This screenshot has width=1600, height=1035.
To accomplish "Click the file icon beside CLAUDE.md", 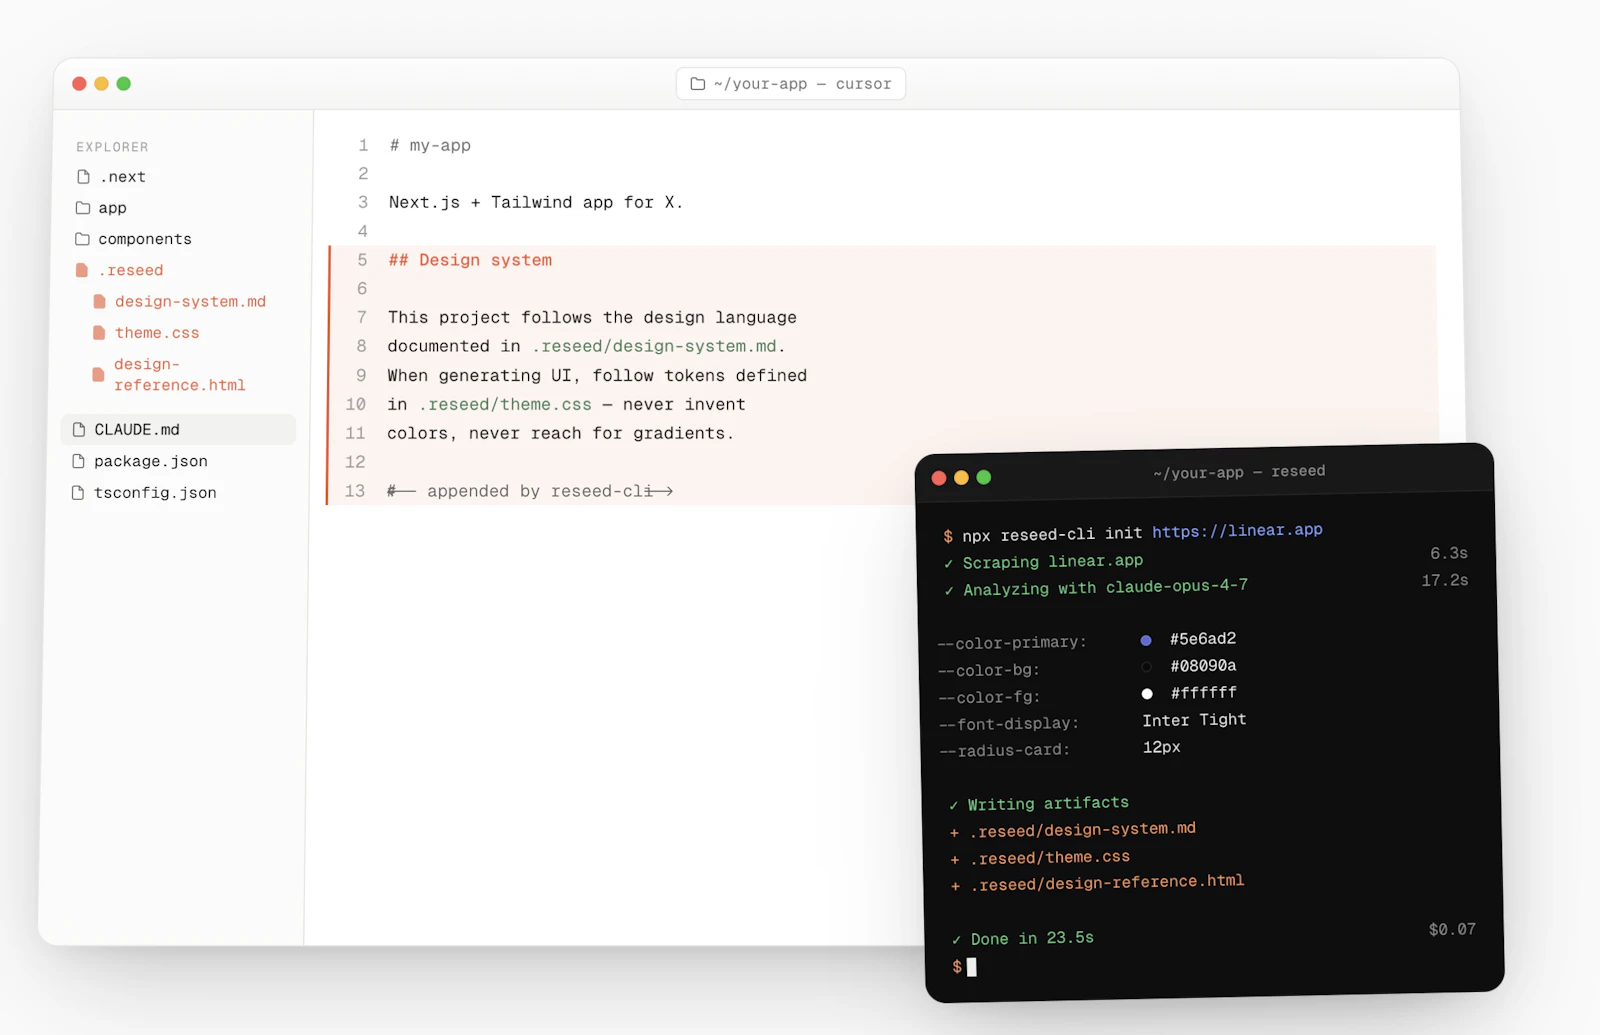I will [x=79, y=429].
